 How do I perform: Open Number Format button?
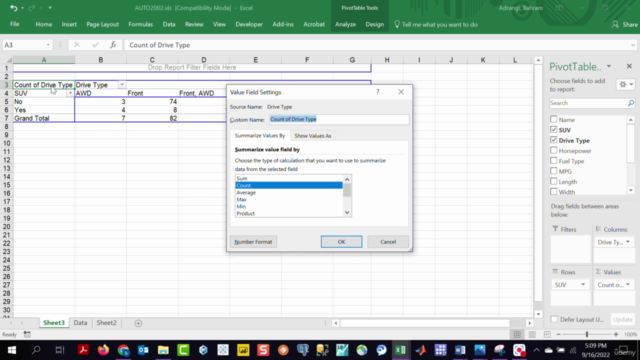253,242
